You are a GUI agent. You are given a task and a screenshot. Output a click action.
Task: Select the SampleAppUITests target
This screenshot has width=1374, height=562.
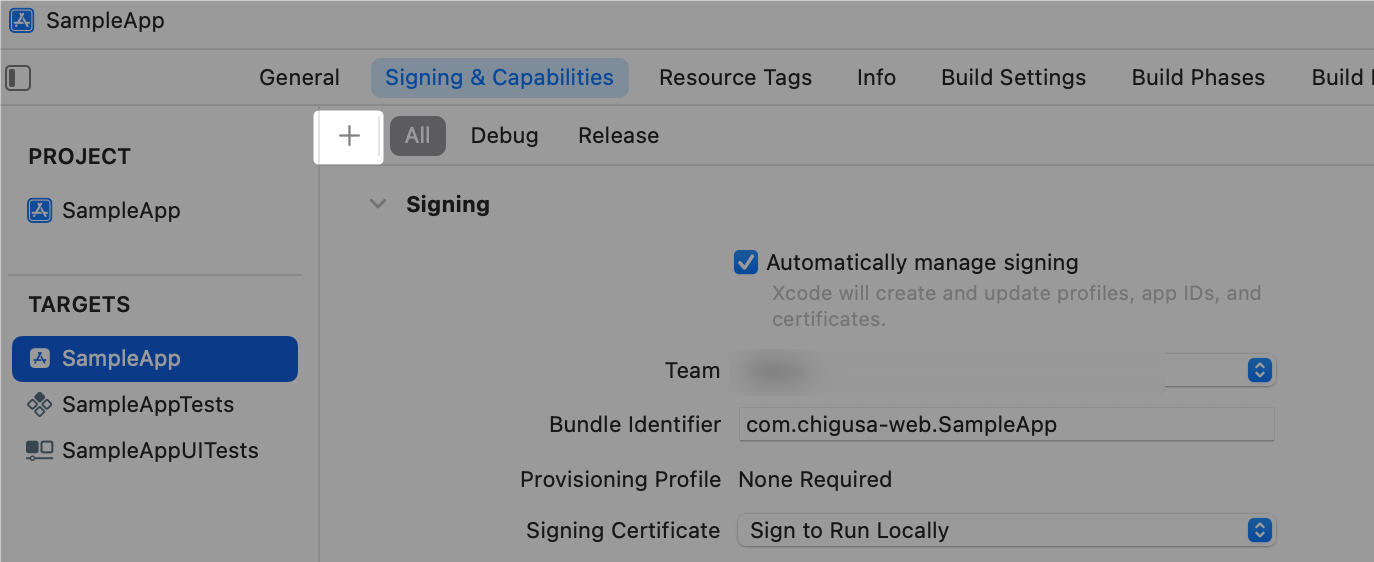pos(160,451)
